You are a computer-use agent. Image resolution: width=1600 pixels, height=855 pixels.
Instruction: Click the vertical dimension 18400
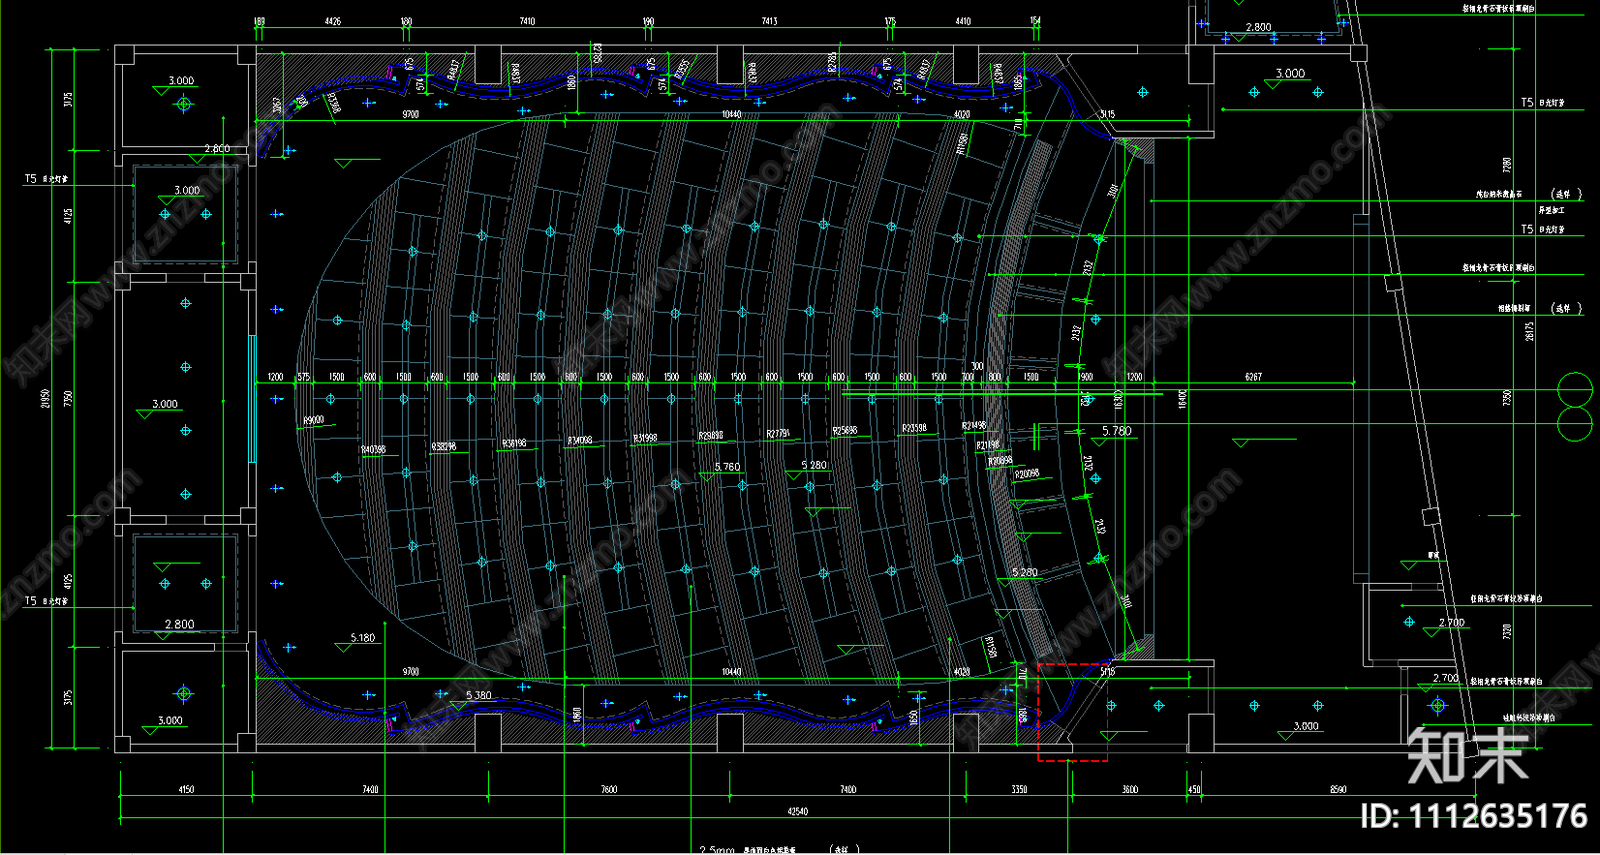(1182, 398)
